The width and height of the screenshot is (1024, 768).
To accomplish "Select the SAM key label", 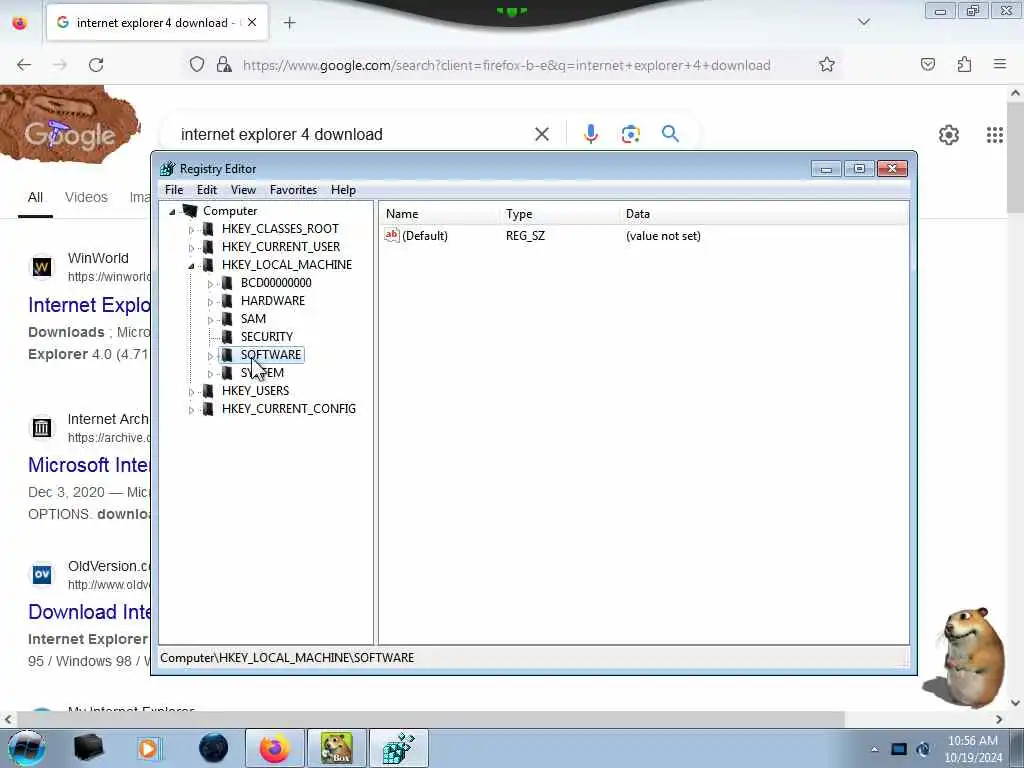I will tap(253, 319).
